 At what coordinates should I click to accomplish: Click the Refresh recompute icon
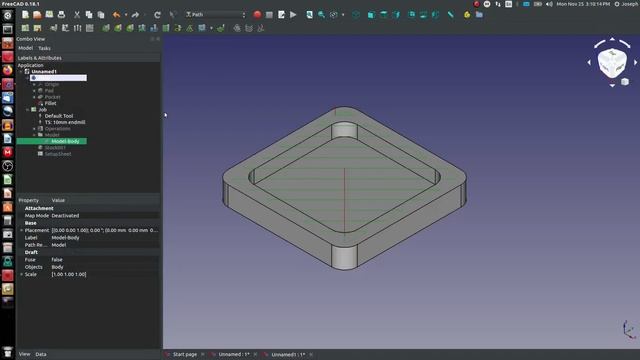point(157,15)
